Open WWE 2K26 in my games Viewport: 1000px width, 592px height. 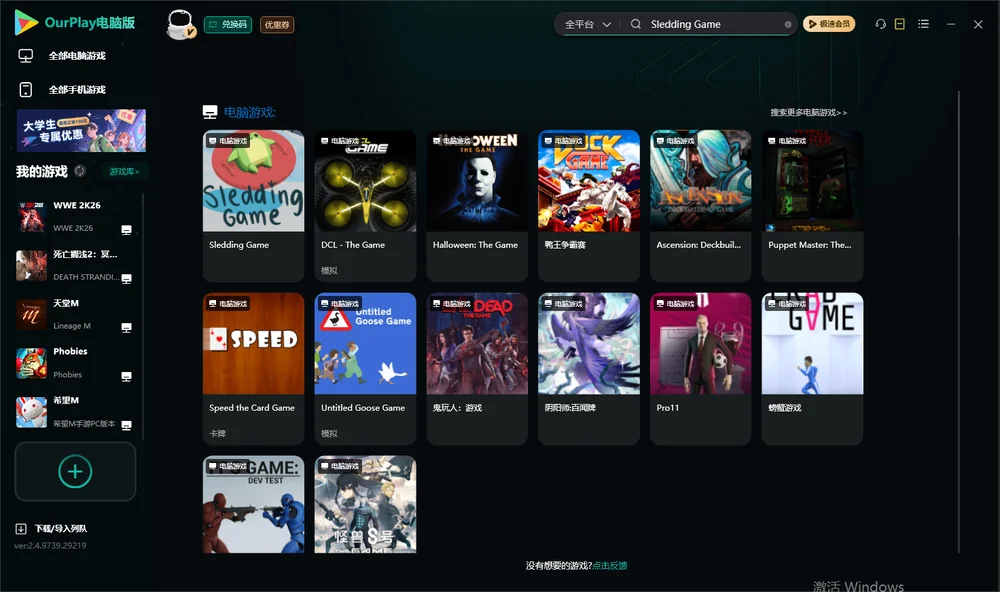75,216
